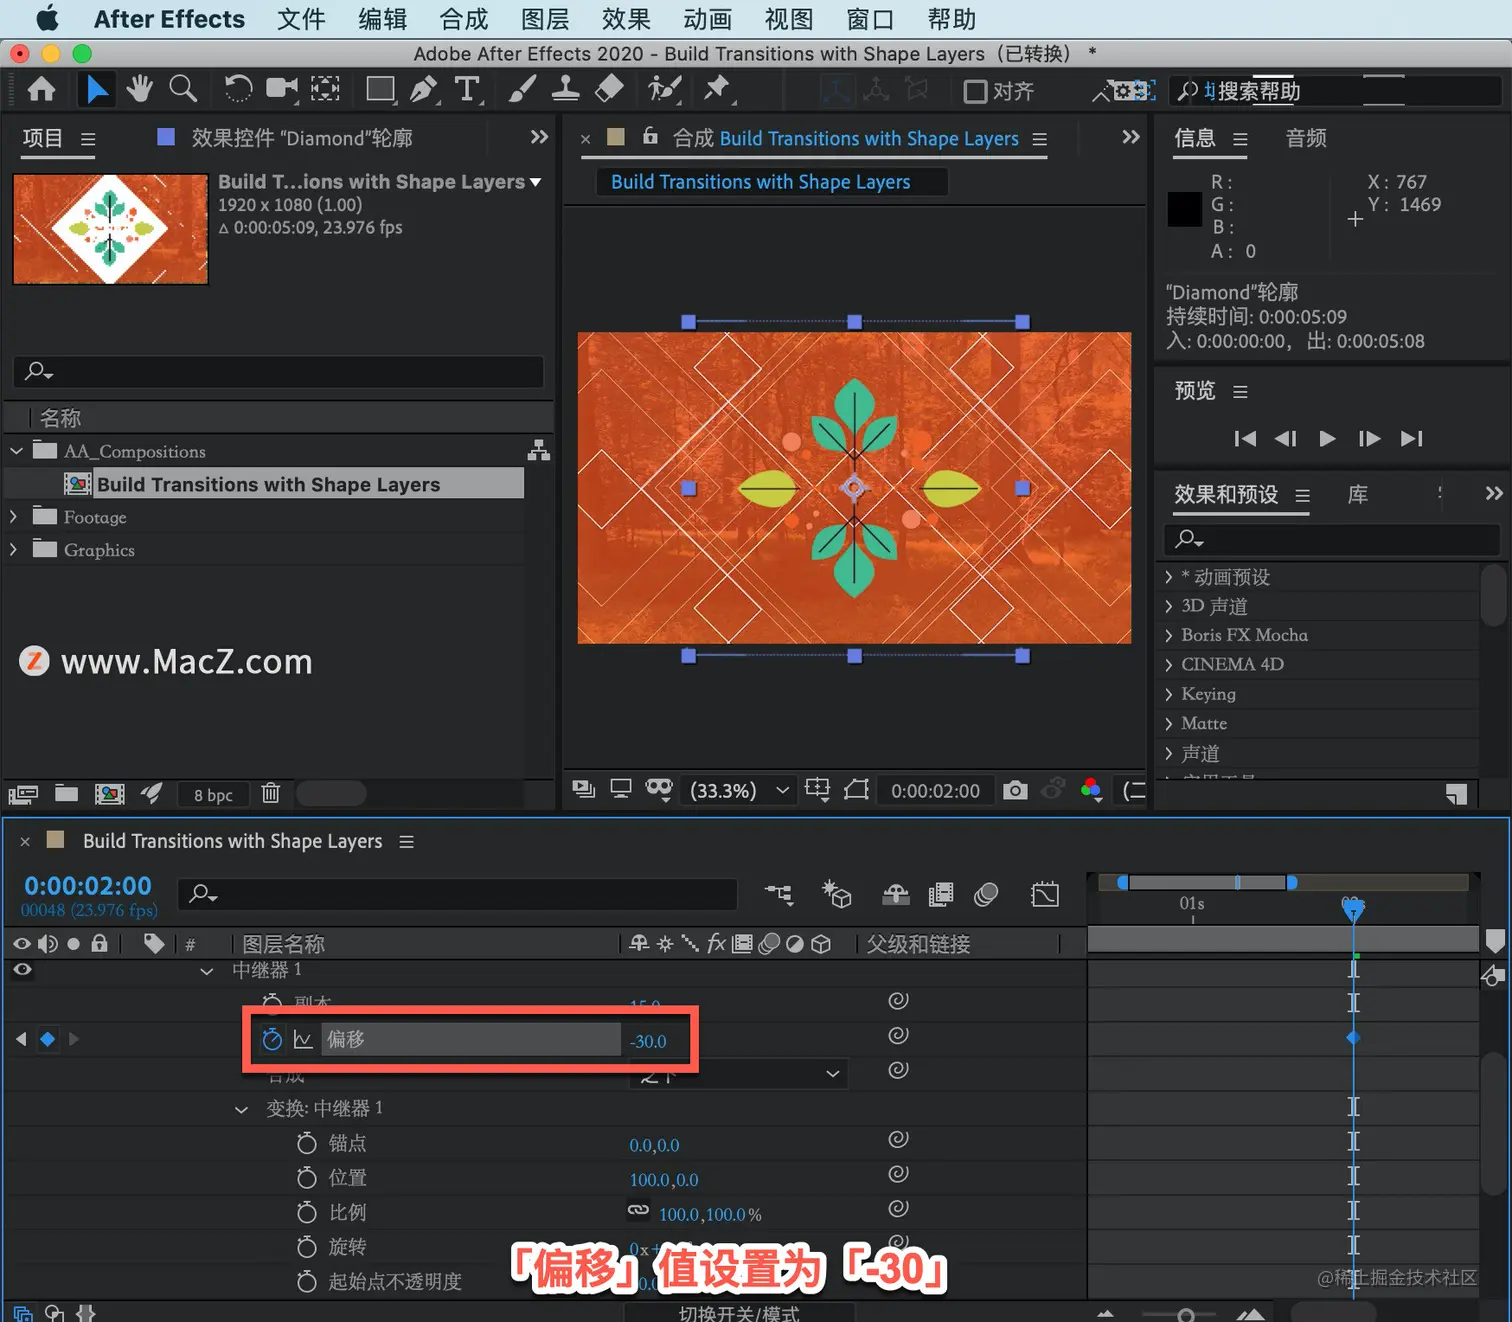Select the Hand tool
1512x1322 pixels.
pyautogui.click(x=139, y=89)
